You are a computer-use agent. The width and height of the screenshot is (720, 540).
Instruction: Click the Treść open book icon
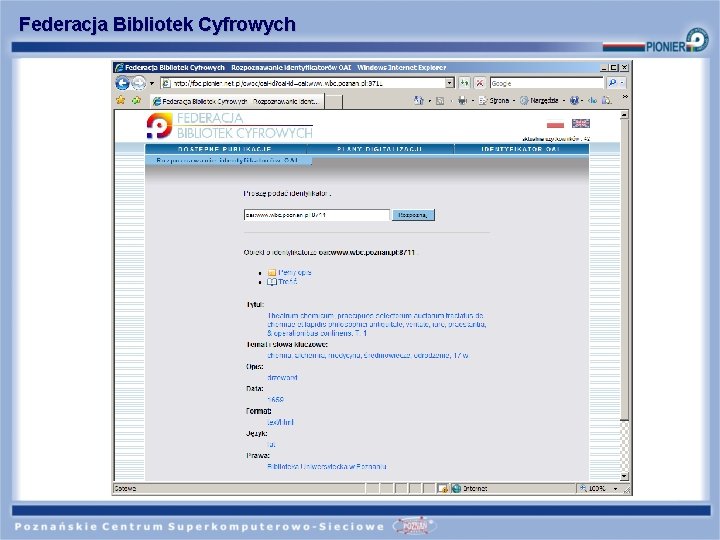(x=272, y=282)
